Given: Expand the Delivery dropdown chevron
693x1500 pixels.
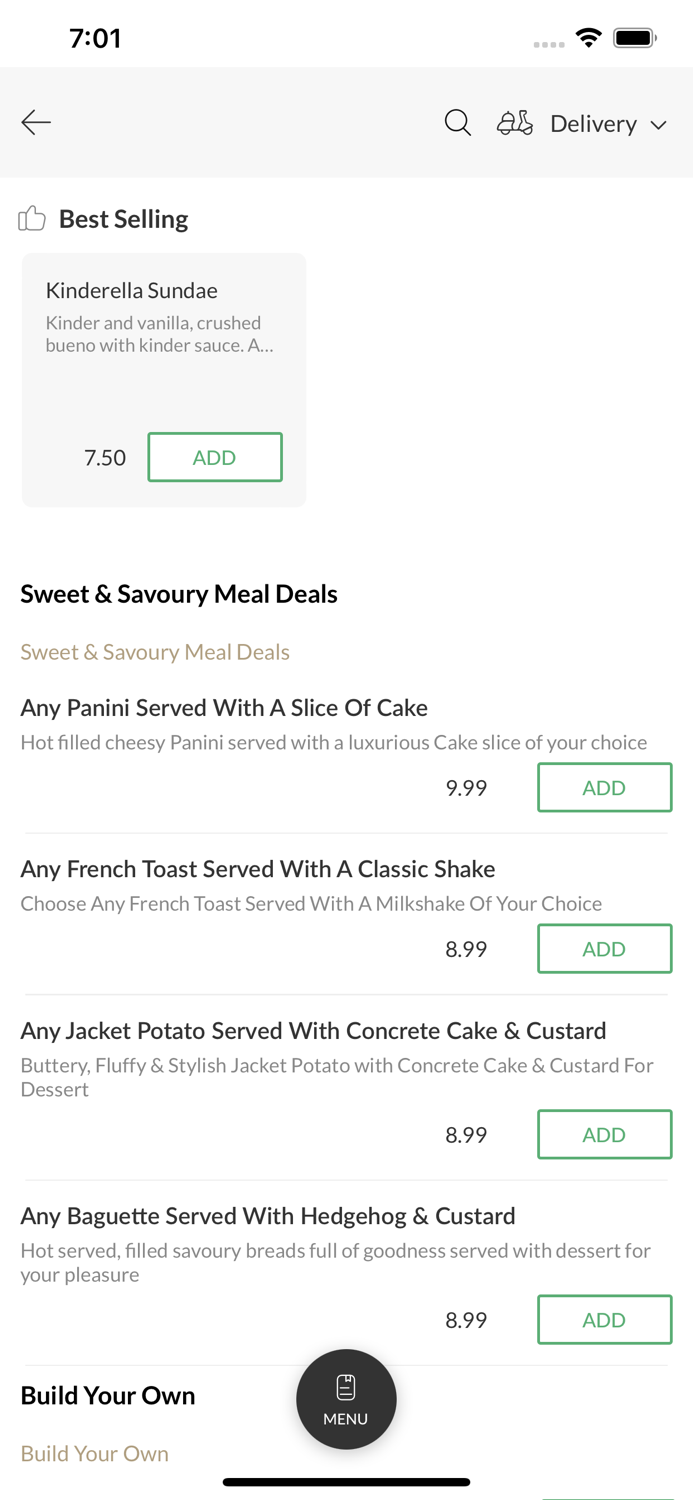Looking at the screenshot, I should pyautogui.click(x=659, y=125).
